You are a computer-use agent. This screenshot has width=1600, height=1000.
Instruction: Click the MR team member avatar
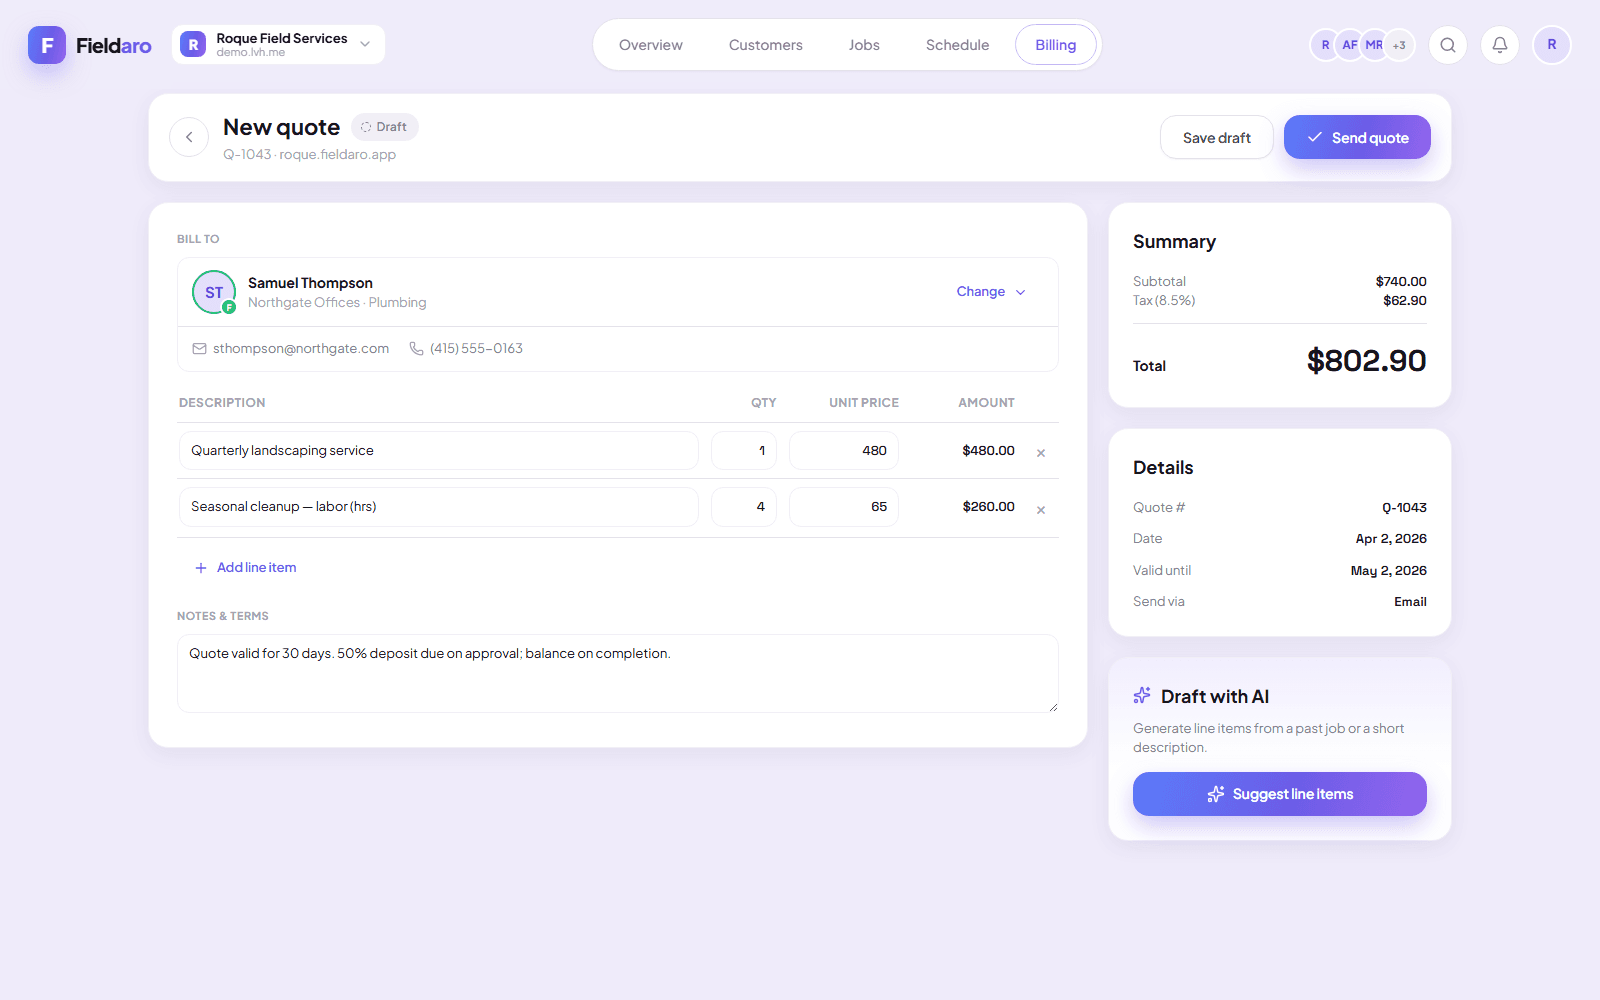[x=1374, y=45]
